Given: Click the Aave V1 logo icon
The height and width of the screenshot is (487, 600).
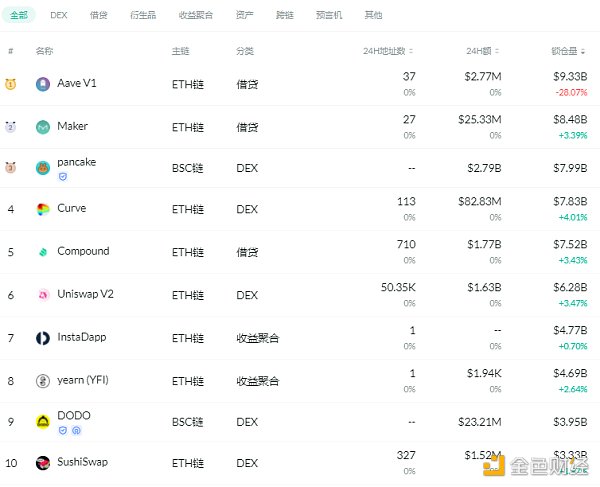Looking at the screenshot, I should [43, 84].
